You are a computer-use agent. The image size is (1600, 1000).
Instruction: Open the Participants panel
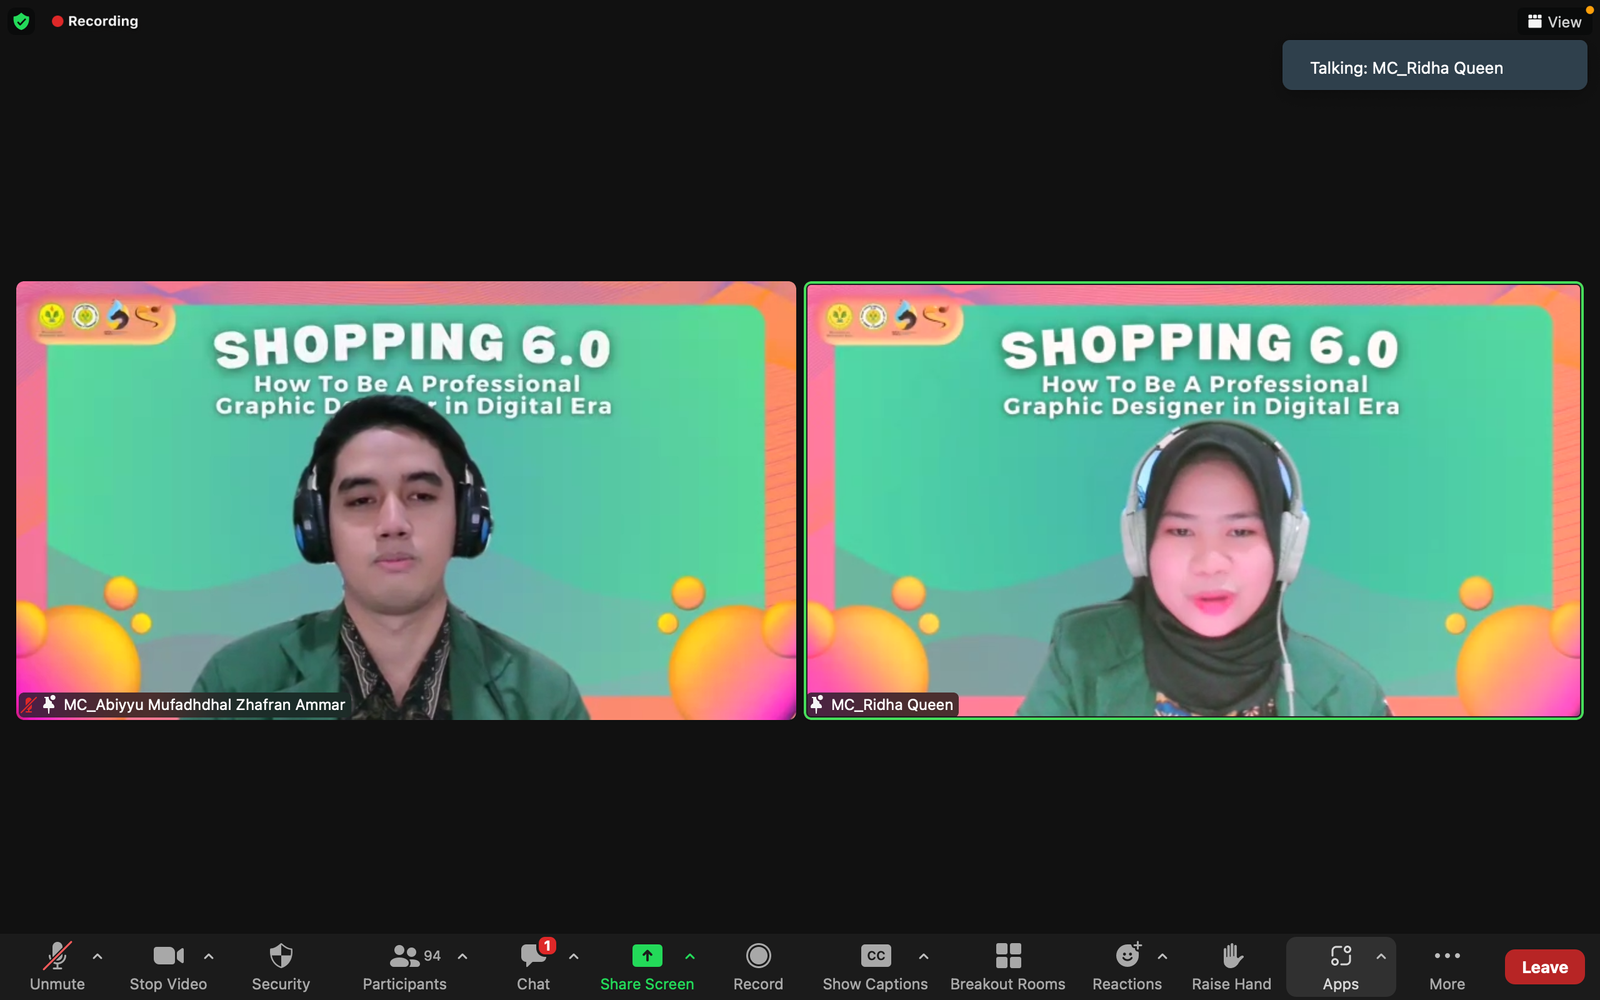(404, 966)
